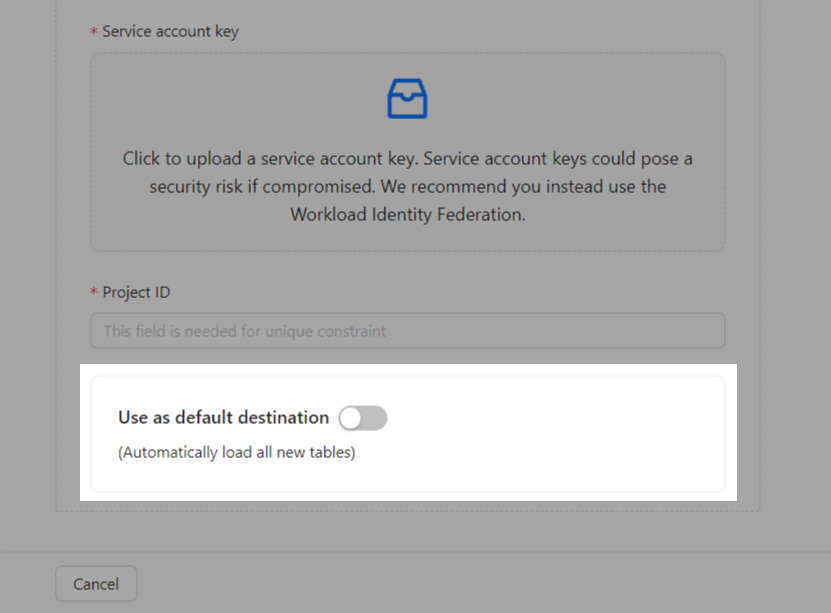Click the inbox upload icon
831x613 pixels.
[407, 99]
